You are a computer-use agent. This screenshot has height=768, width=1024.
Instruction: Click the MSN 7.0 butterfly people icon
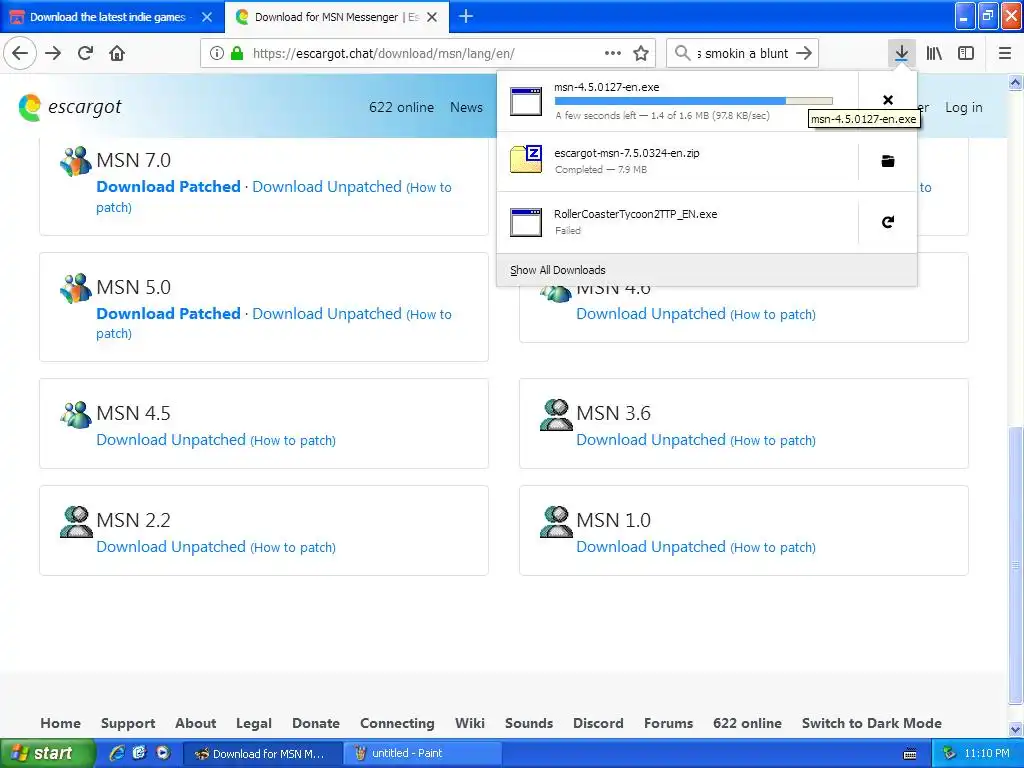click(76, 161)
